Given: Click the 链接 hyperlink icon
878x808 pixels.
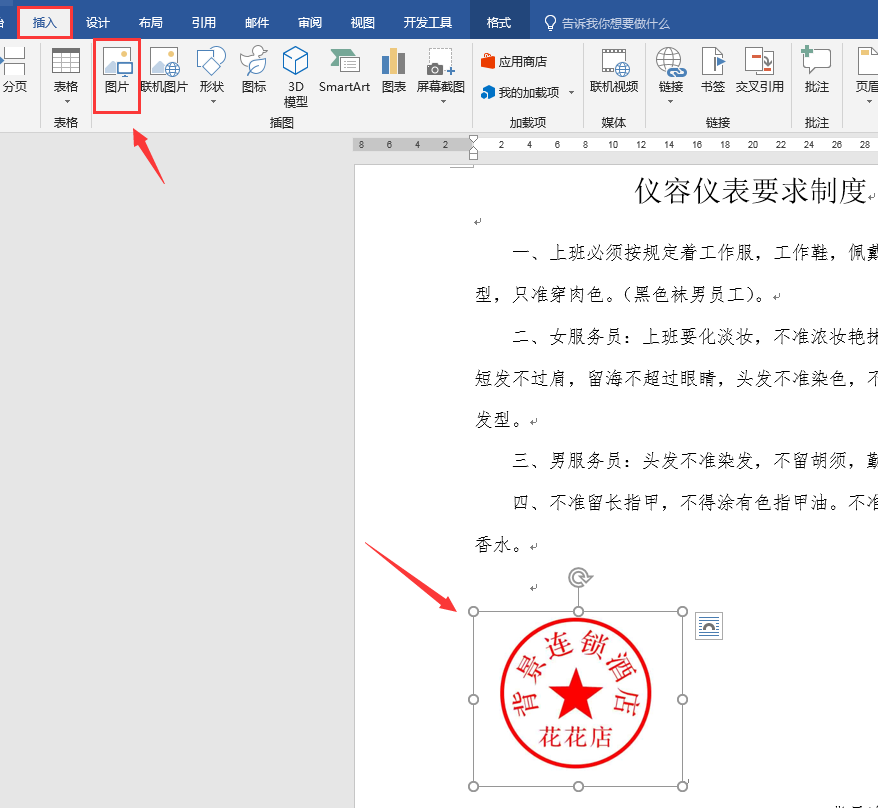Looking at the screenshot, I should 671,62.
